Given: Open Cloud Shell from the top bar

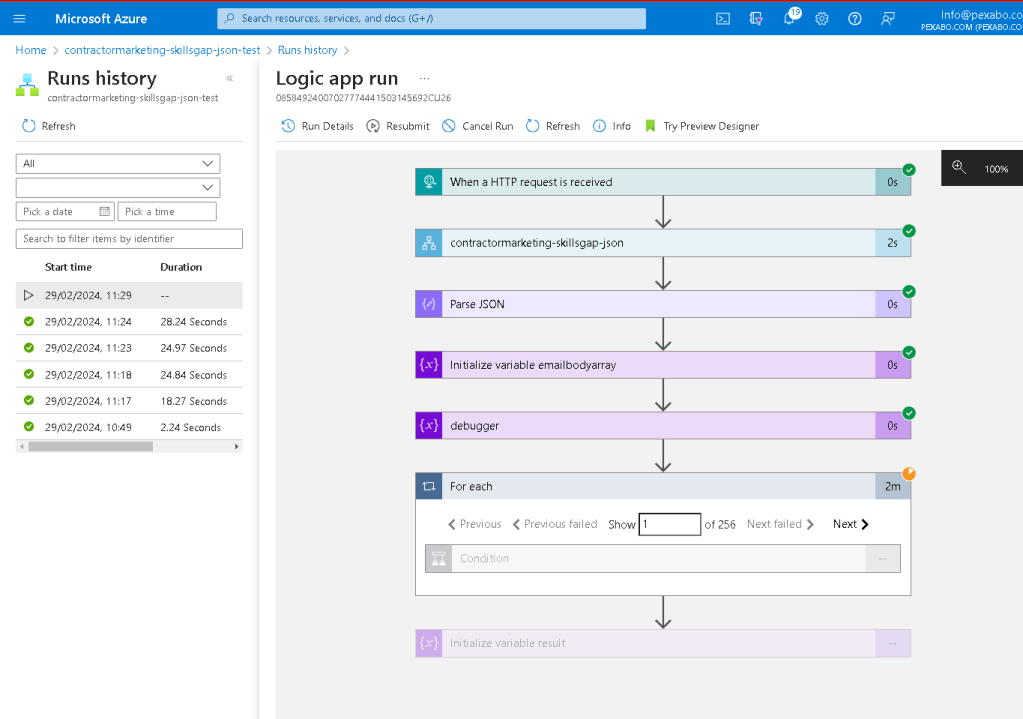Looking at the screenshot, I should coord(723,18).
